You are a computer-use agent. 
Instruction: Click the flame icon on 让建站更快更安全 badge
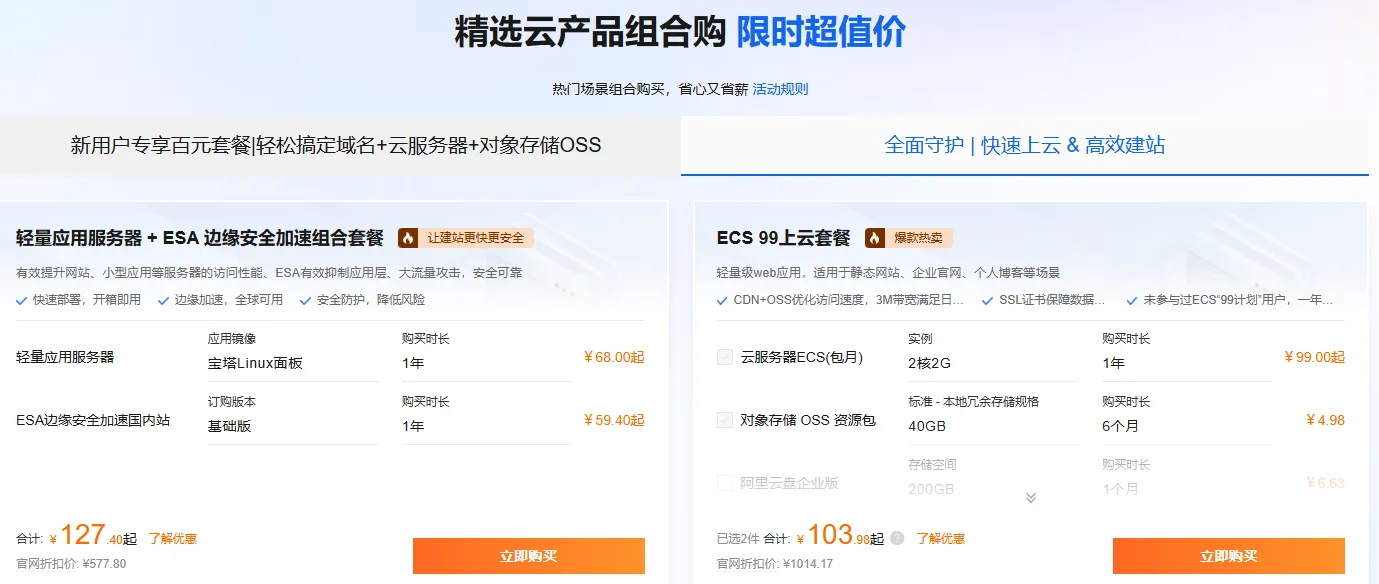tap(409, 238)
